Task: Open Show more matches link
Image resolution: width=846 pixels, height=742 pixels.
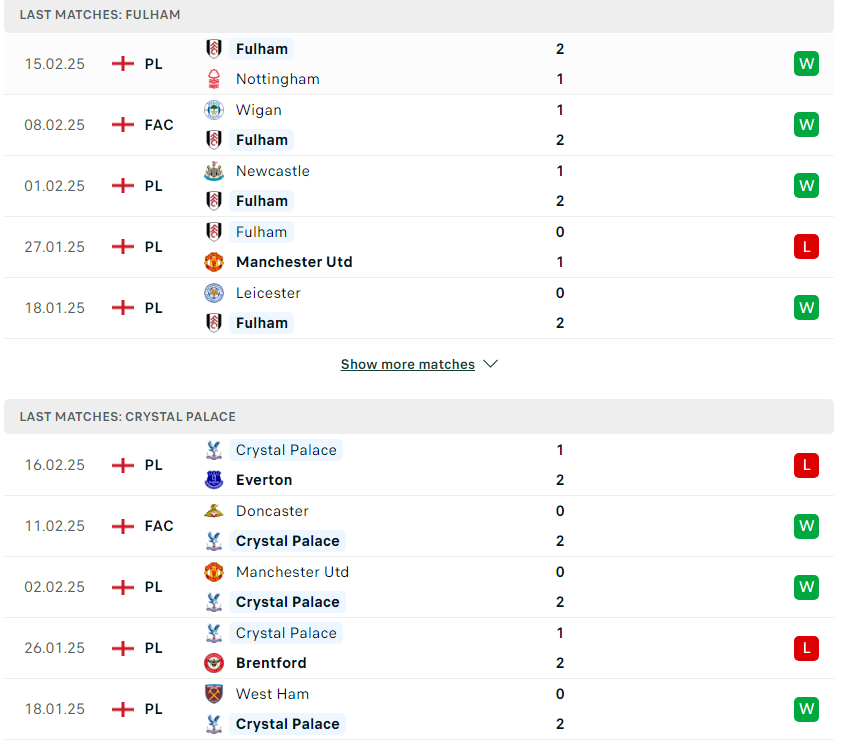Action: [407, 364]
